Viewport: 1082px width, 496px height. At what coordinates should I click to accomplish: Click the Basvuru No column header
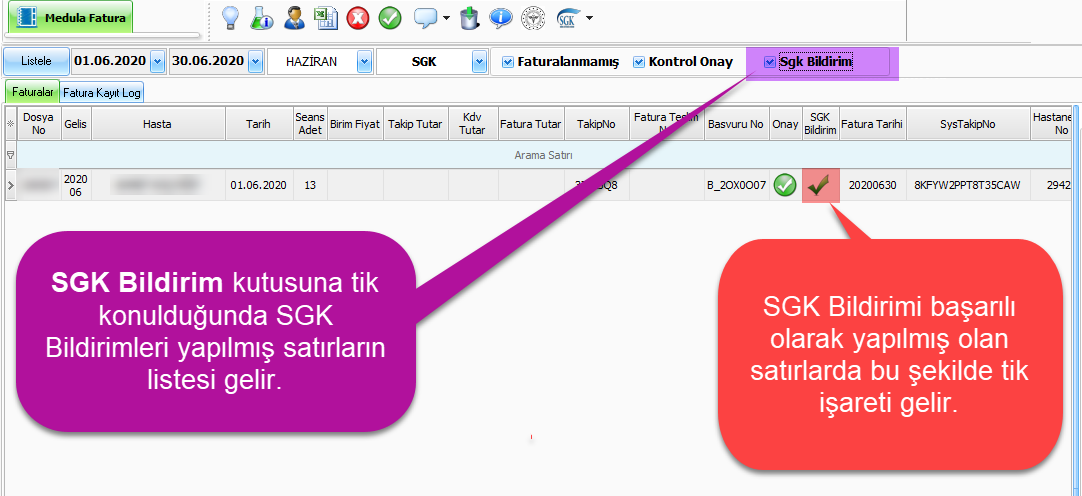(737, 124)
